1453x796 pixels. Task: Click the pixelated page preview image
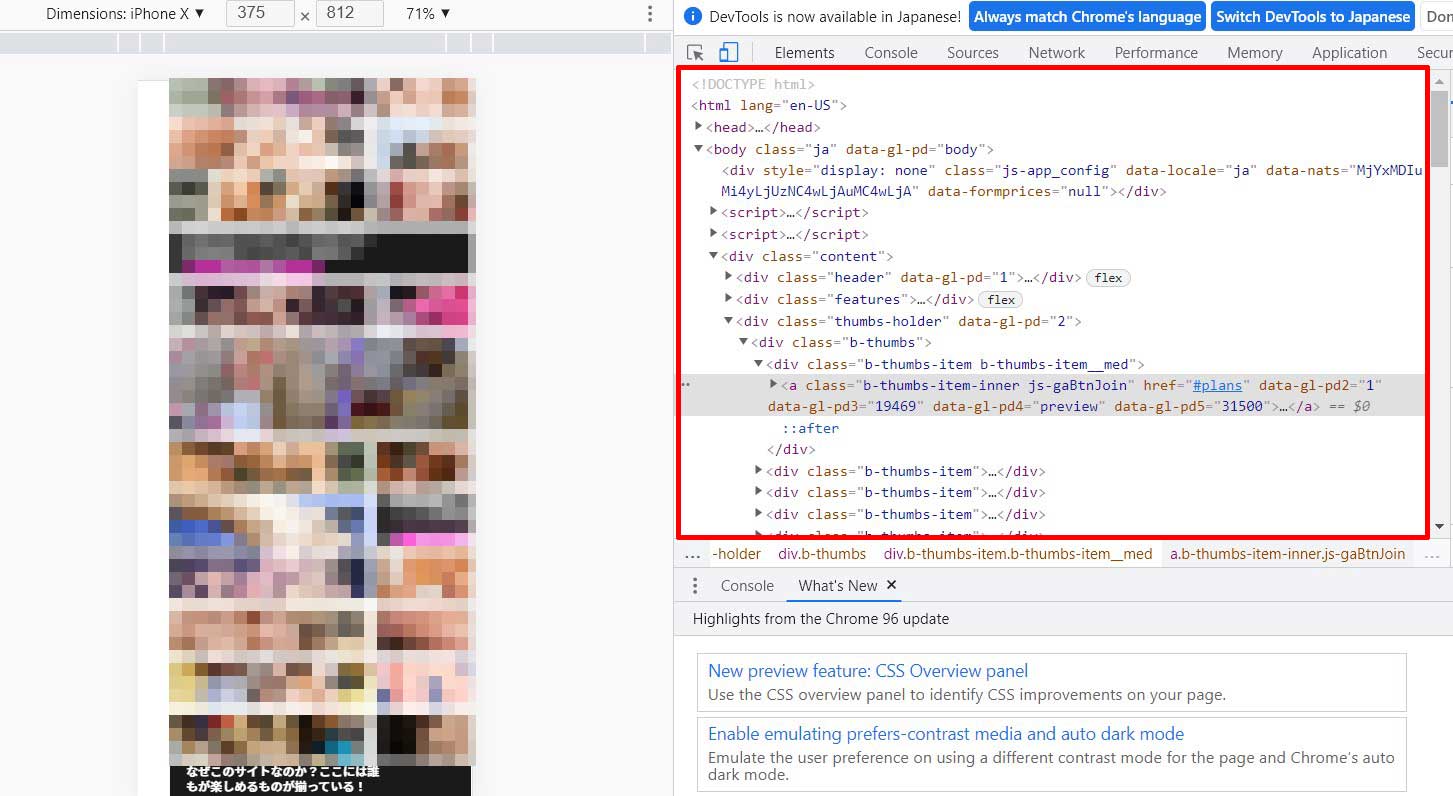tap(321, 422)
